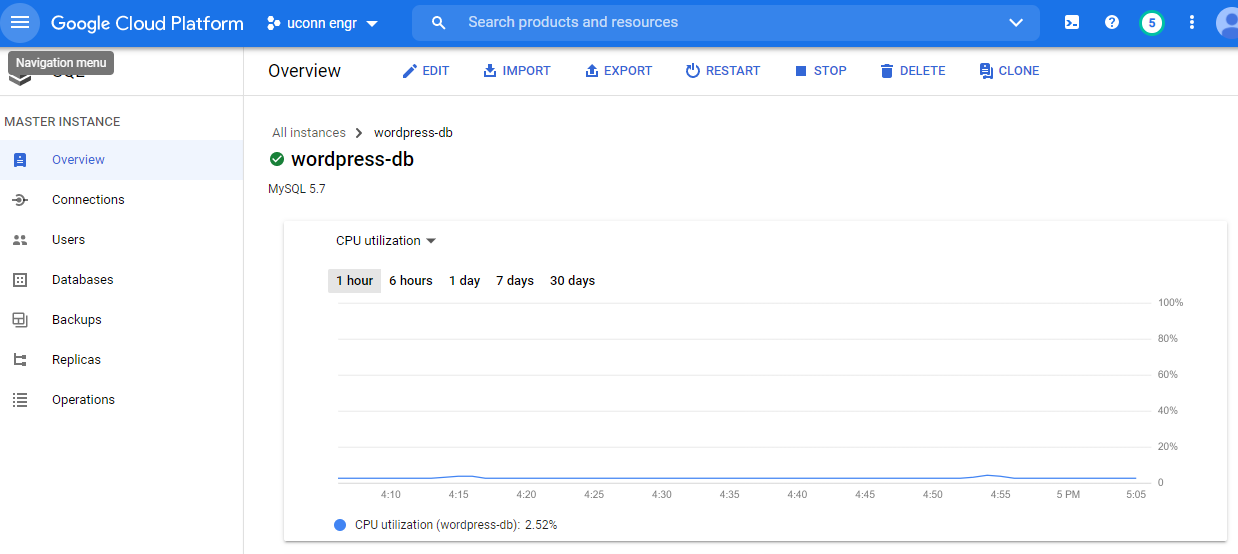Show notifications badge with 5
The width and height of the screenshot is (1238, 554).
(x=1152, y=22)
